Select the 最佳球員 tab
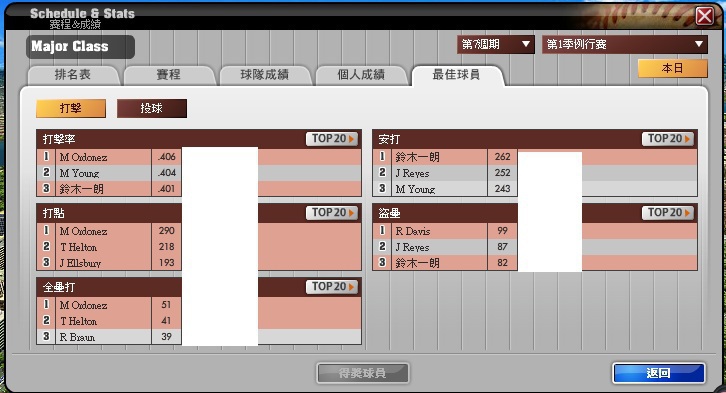726x393 pixels. click(x=457, y=75)
